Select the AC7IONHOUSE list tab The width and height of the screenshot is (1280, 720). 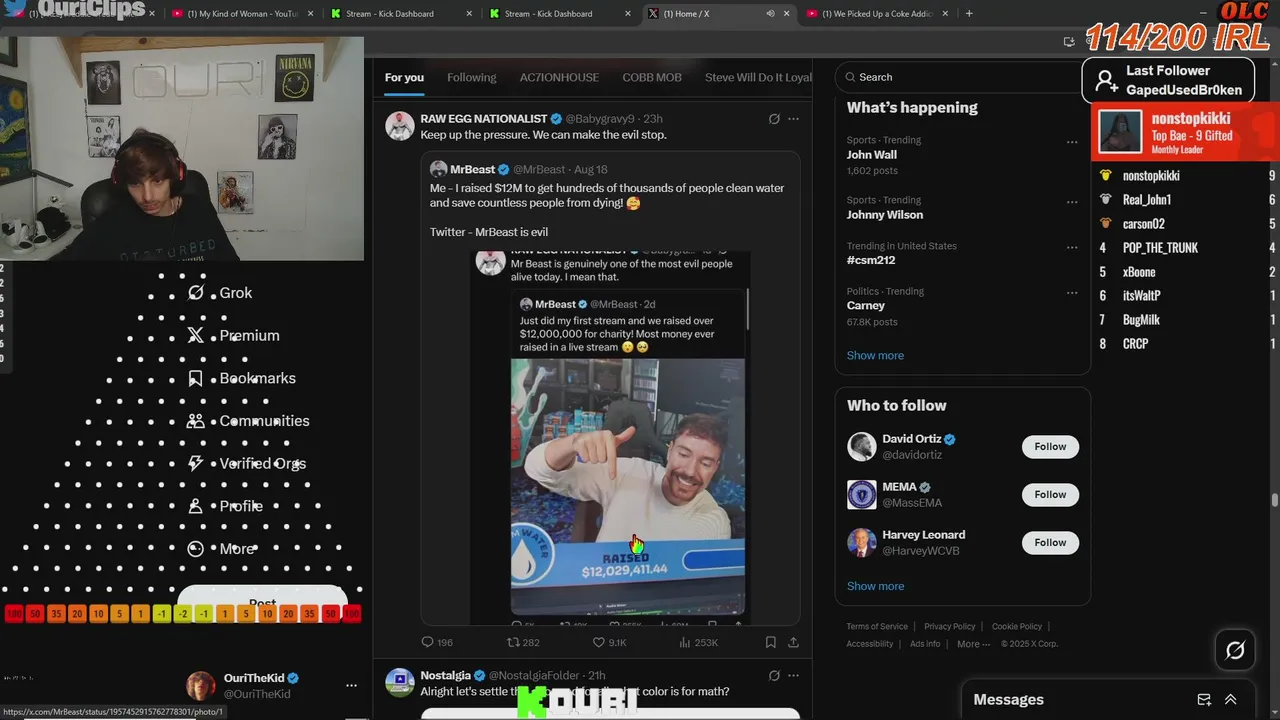(559, 77)
